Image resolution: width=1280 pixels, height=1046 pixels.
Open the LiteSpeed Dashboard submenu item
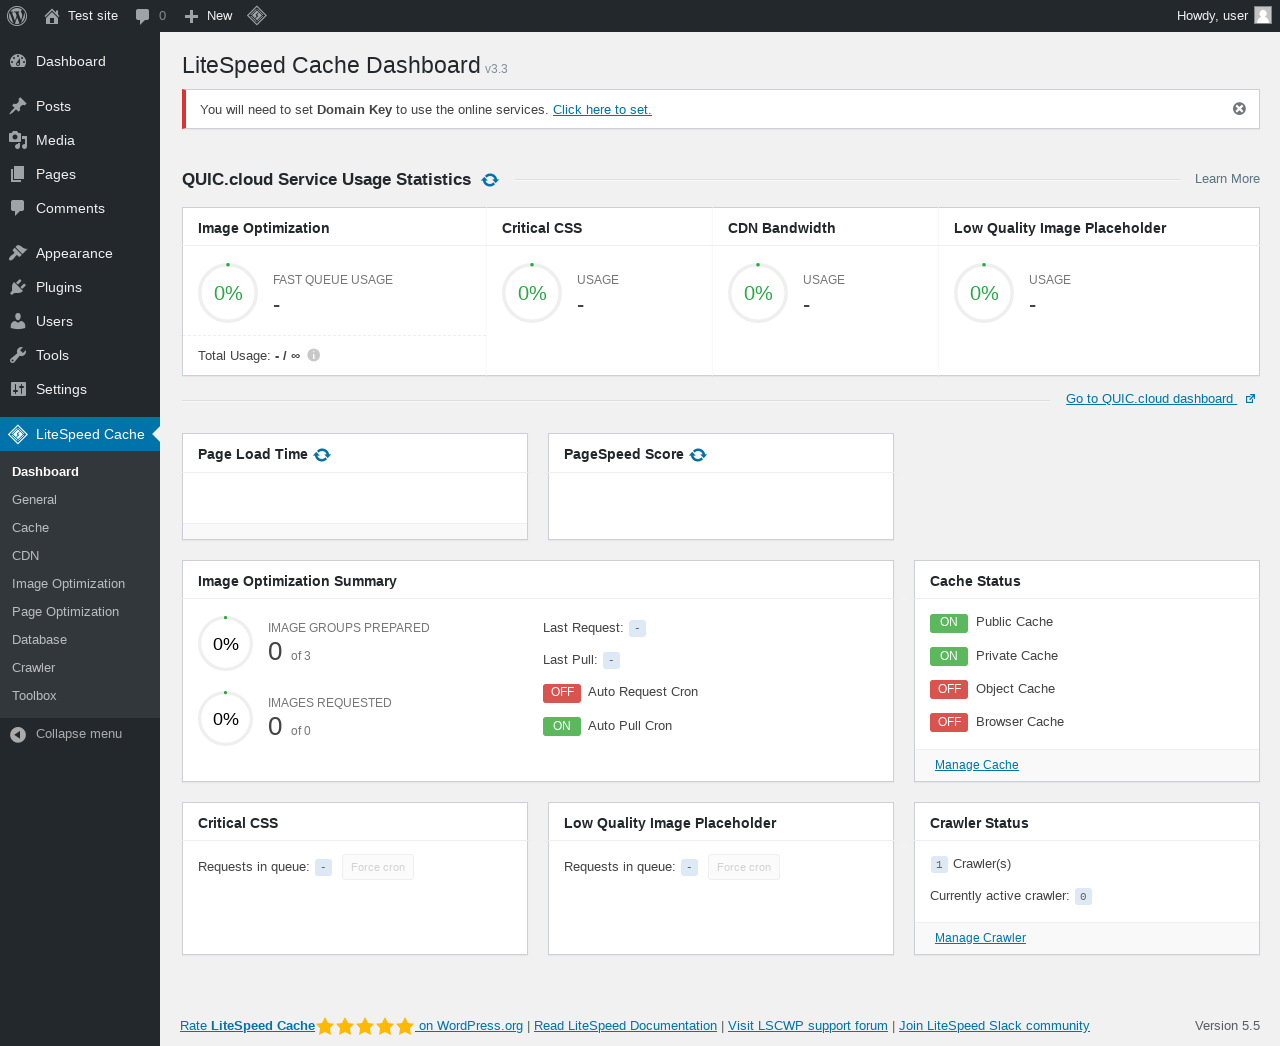(80, 472)
